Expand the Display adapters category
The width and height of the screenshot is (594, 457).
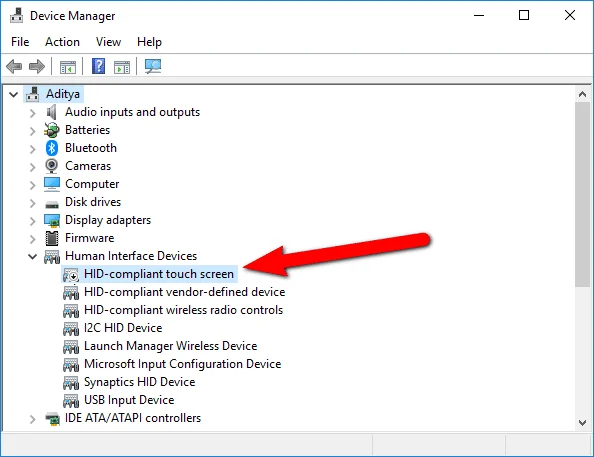click(x=33, y=221)
